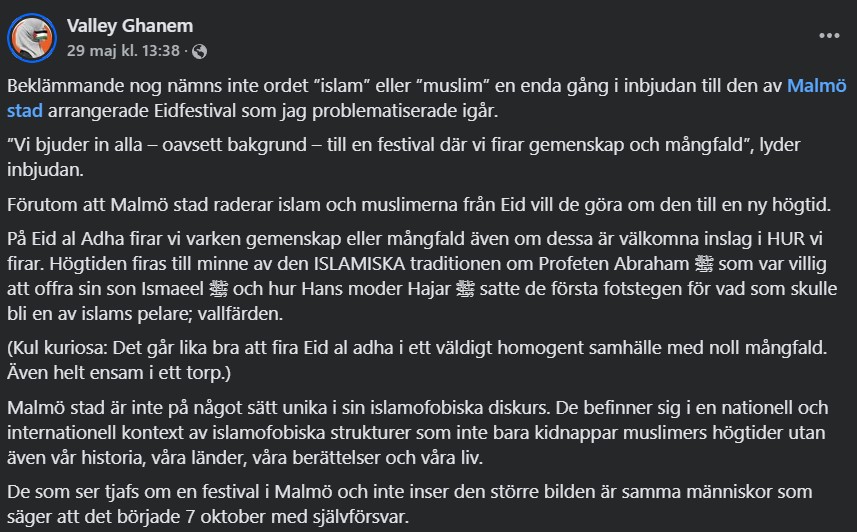The width and height of the screenshot is (857, 532).
Task: Open the post timestamp 29 maj kl. 13:38
Action: pos(123,51)
